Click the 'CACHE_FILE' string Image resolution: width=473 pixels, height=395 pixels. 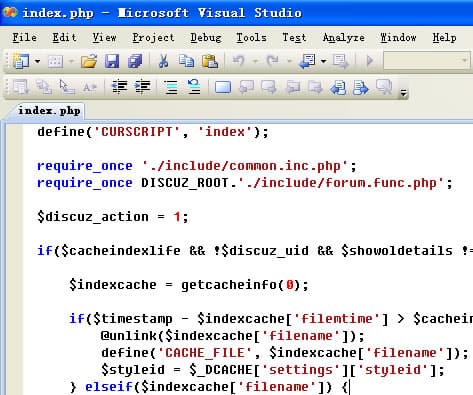click(x=205, y=353)
